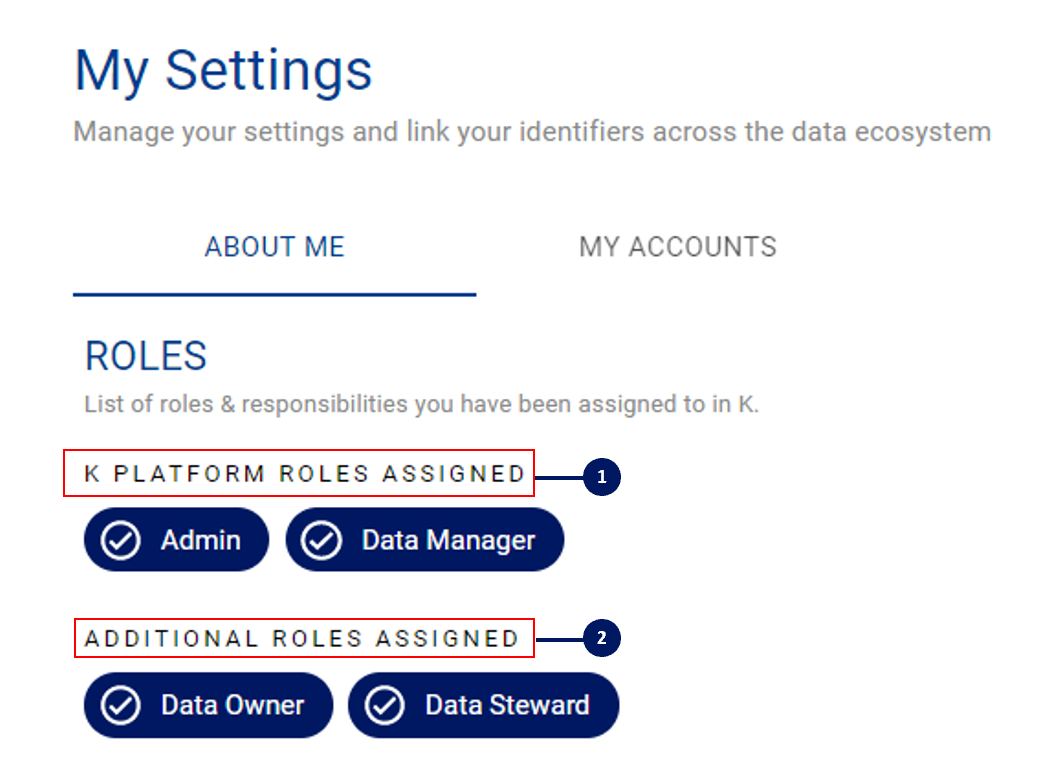Viewport: 1059px width, 784px height.
Task: Click the blue underline below ABOUT ME
Action: (x=275, y=294)
